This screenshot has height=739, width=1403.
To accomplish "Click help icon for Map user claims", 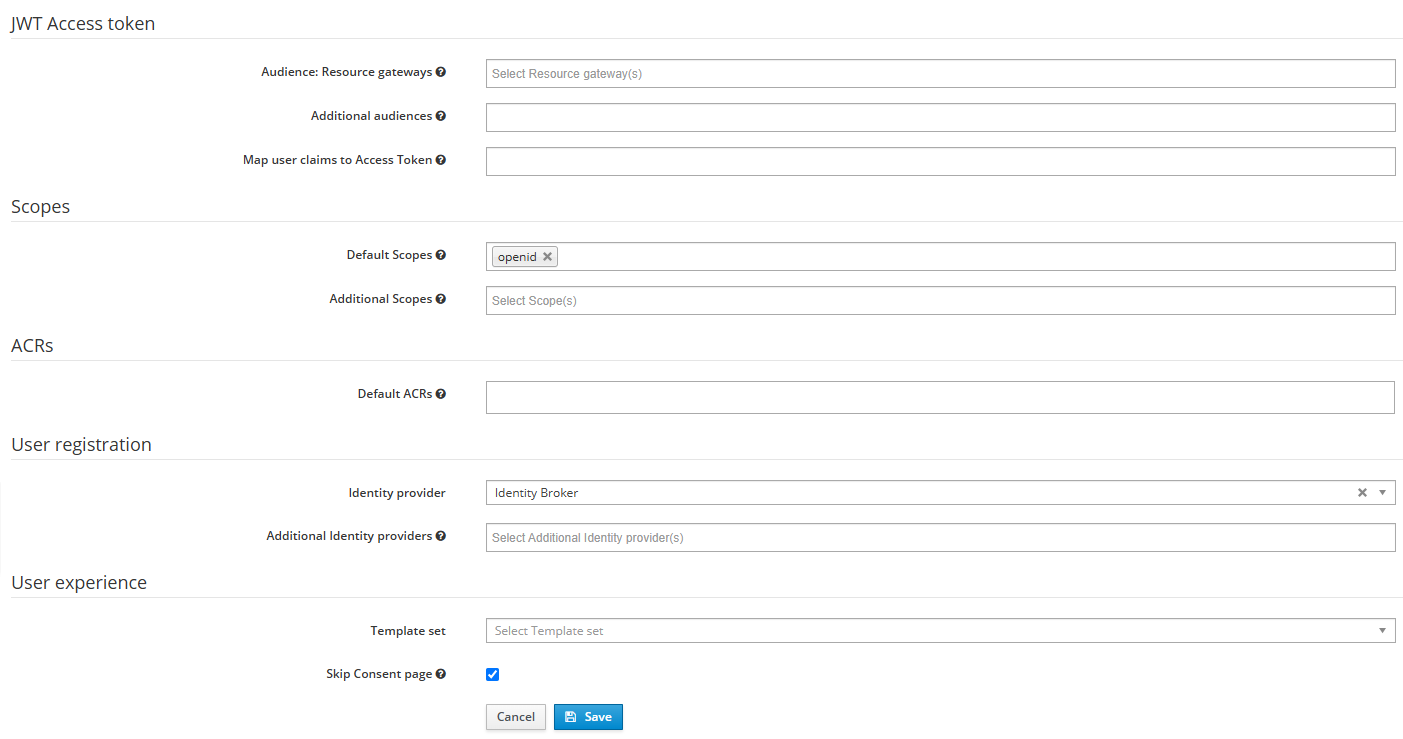I will click(x=441, y=160).
